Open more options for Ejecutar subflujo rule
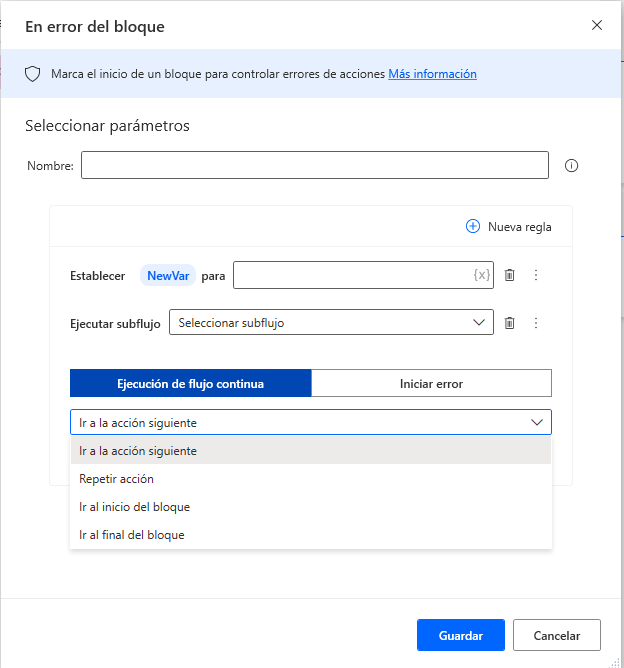The width and height of the screenshot is (624, 668). point(536,322)
